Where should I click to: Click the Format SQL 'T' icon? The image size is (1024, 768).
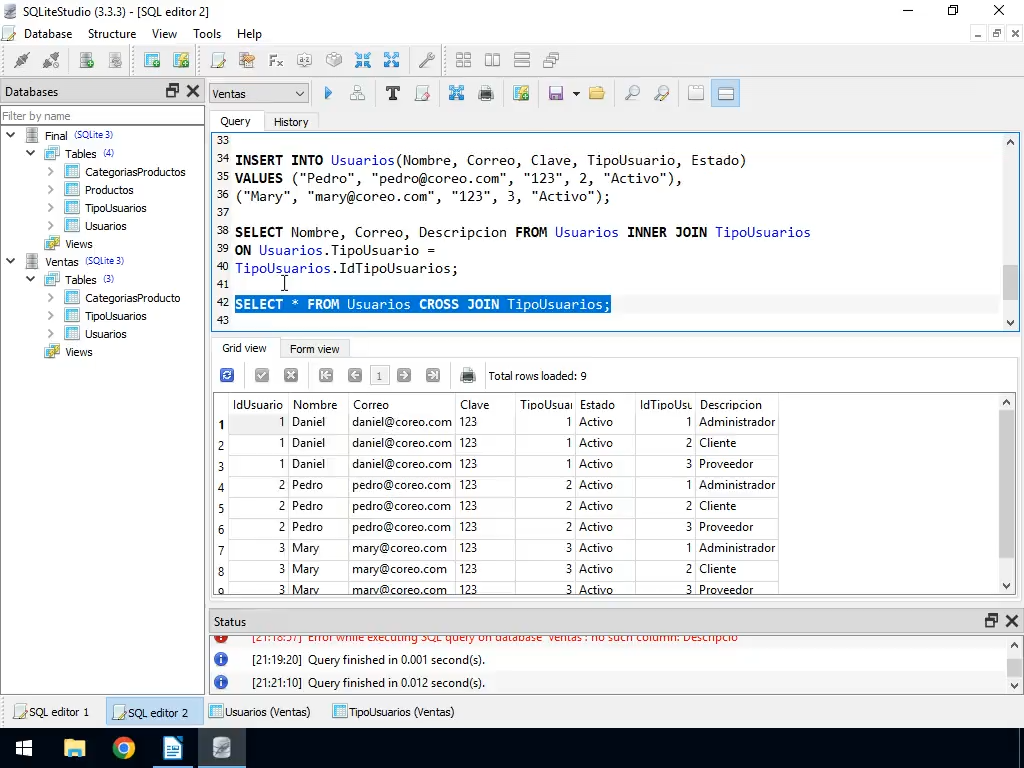click(392, 93)
